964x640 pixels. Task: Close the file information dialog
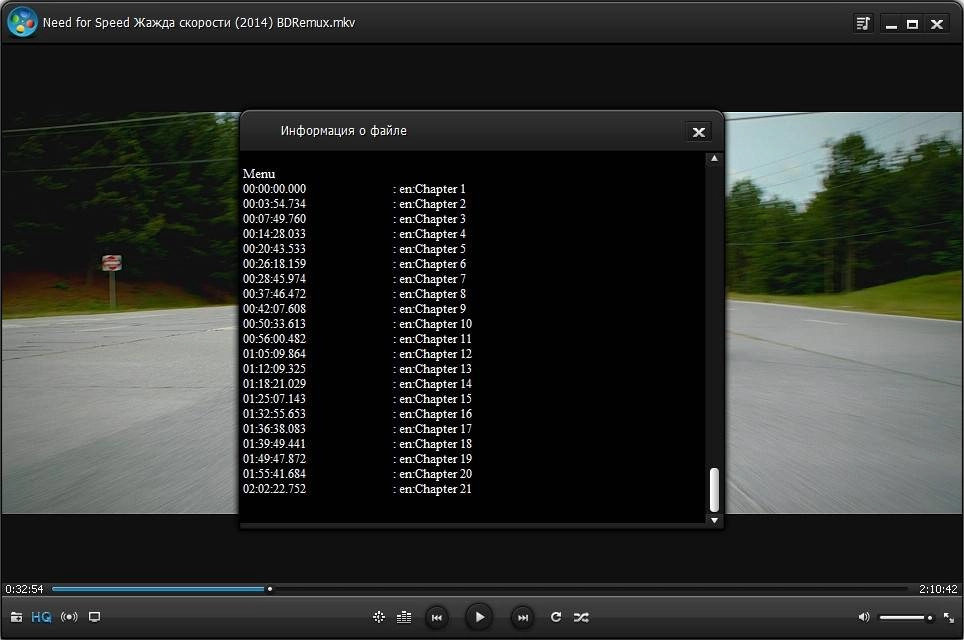point(698,132)
